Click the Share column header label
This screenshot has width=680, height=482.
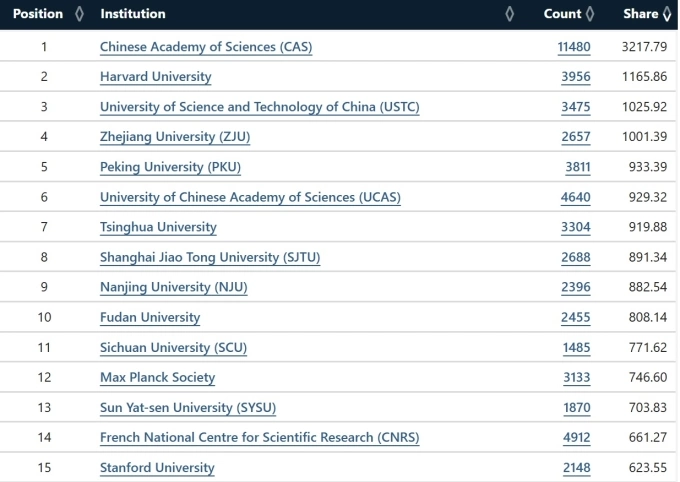tap(641, 14)
